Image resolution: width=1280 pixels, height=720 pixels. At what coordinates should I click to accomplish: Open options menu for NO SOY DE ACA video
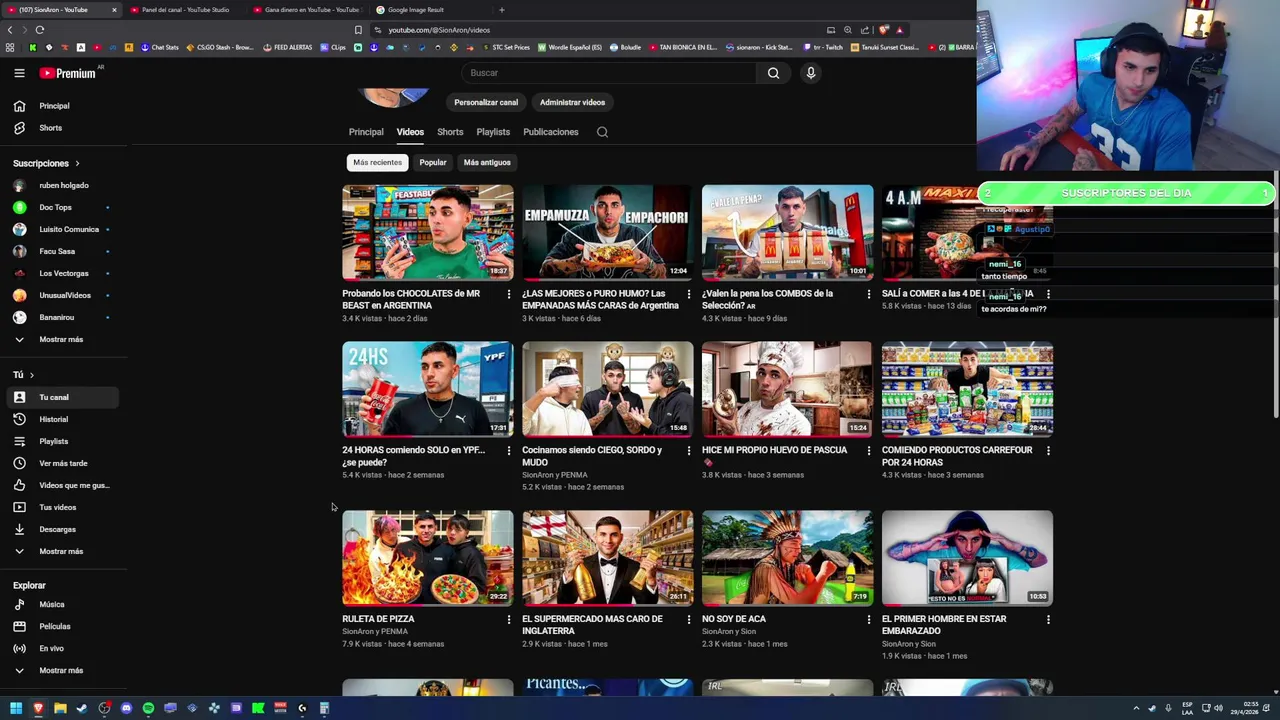868,619
